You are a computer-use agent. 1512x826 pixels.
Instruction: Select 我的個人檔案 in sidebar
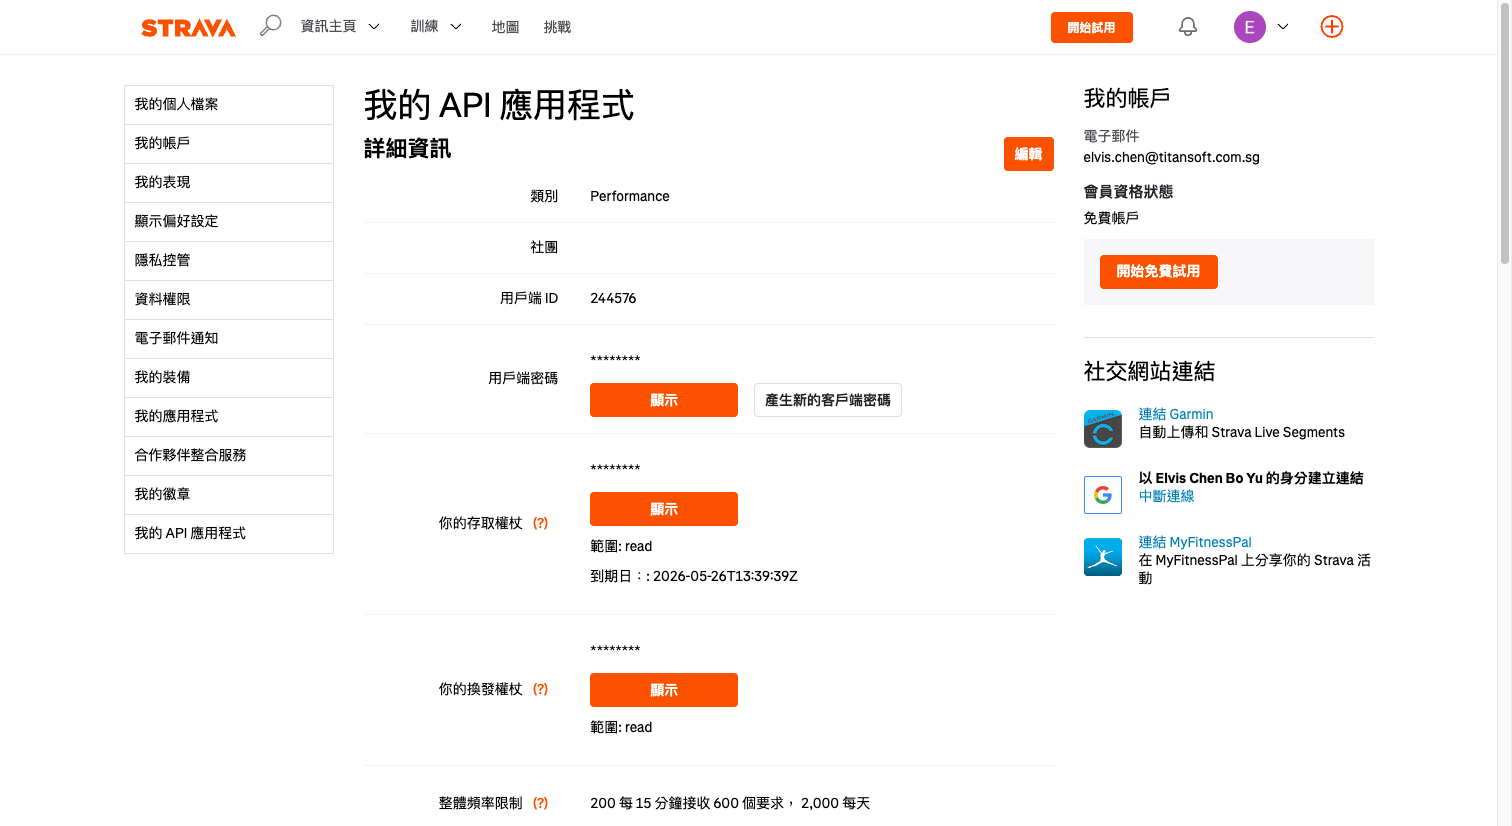click(229, 105)
